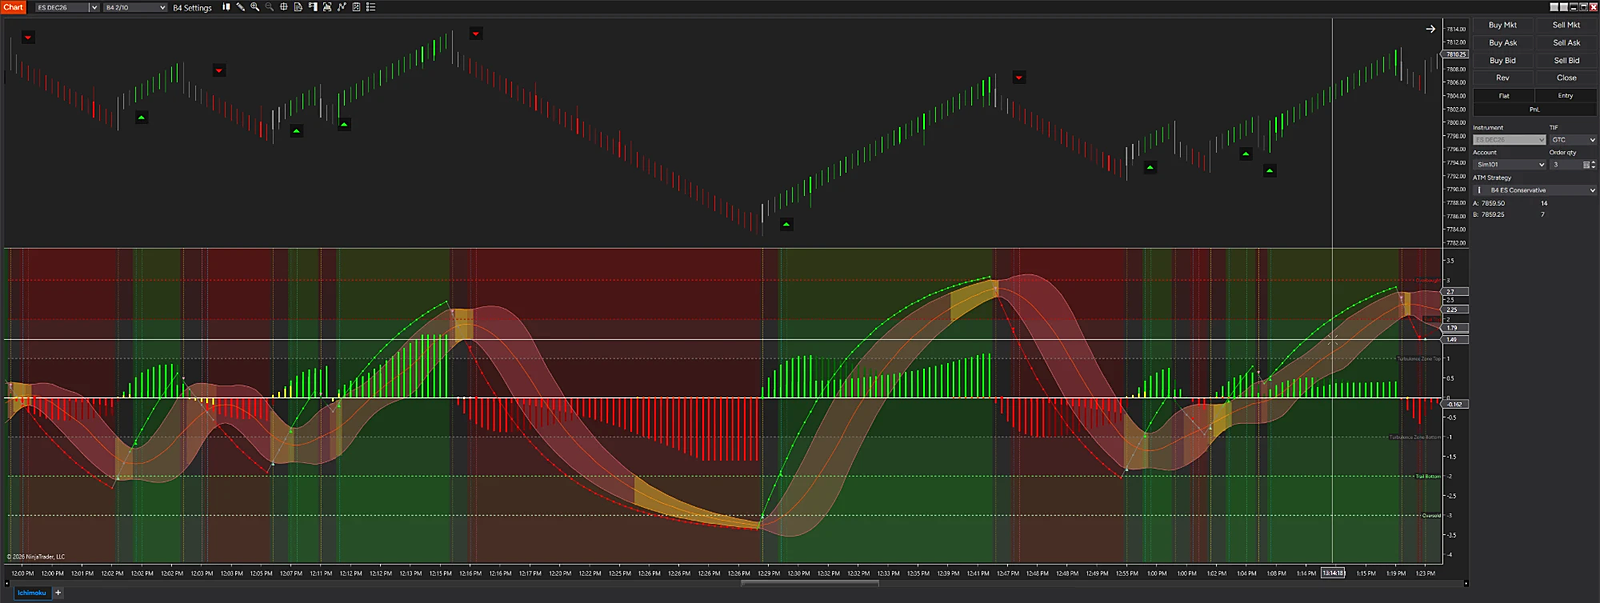Adjust the order quantity spinner arrows

click(x=1593, y=165)
